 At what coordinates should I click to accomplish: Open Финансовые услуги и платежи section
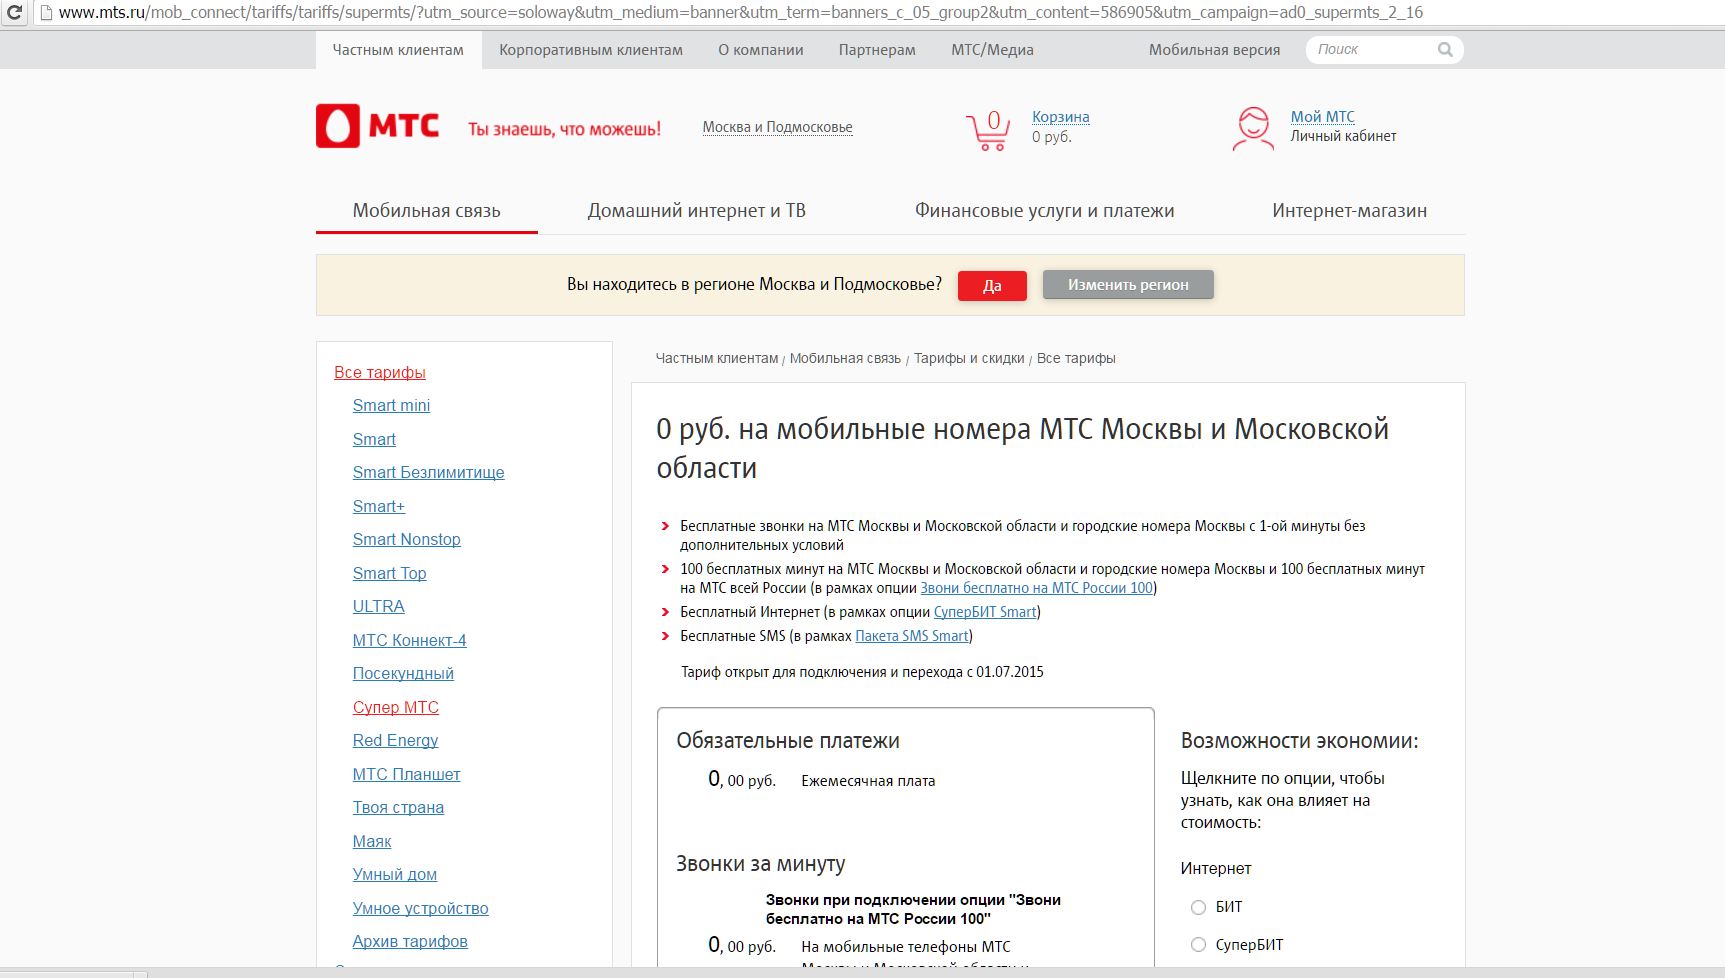1045,211
